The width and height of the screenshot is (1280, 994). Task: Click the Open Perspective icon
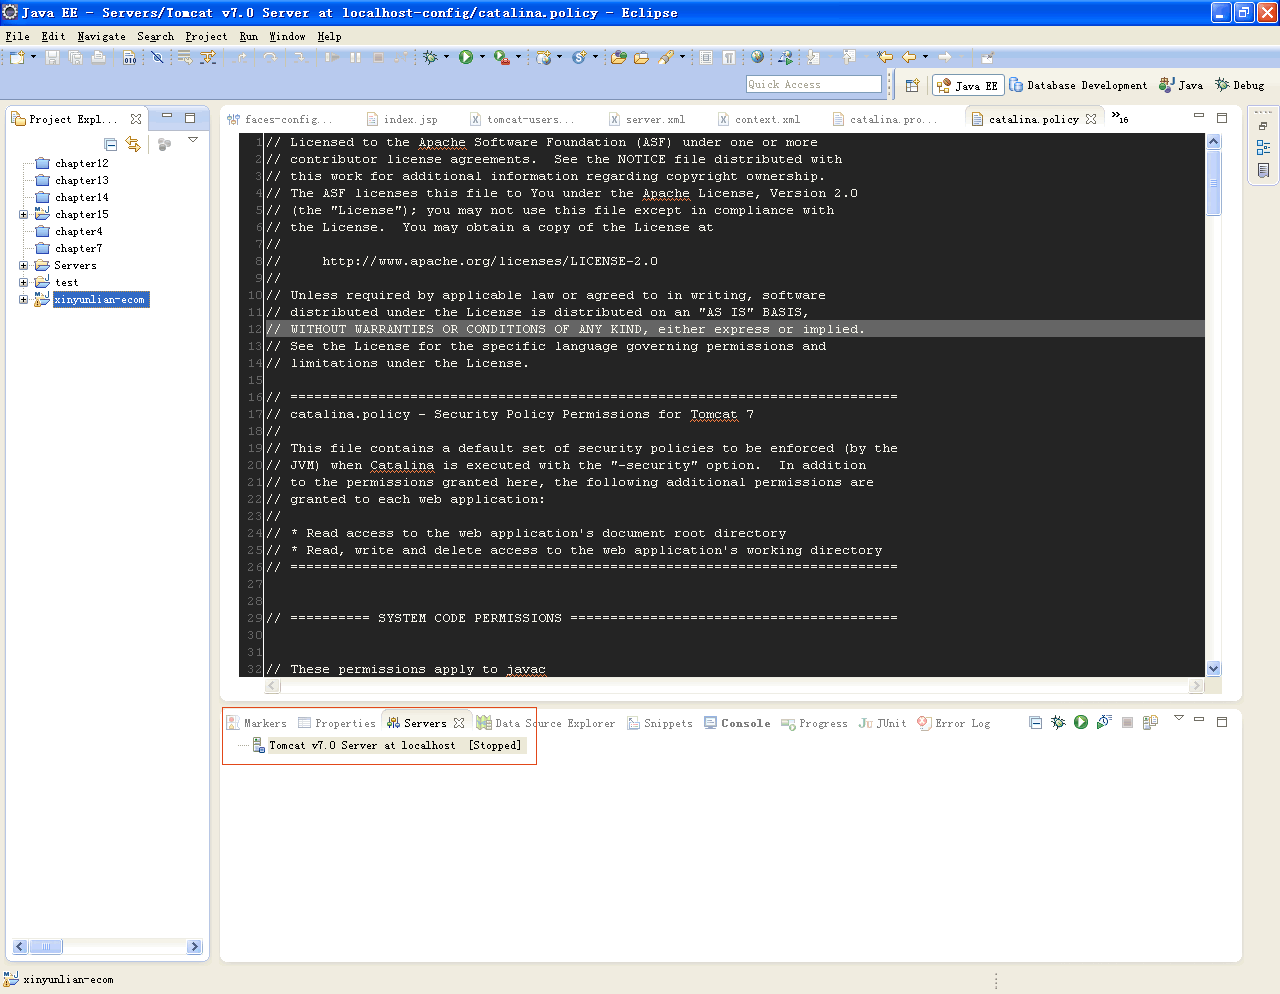[912, 86]
